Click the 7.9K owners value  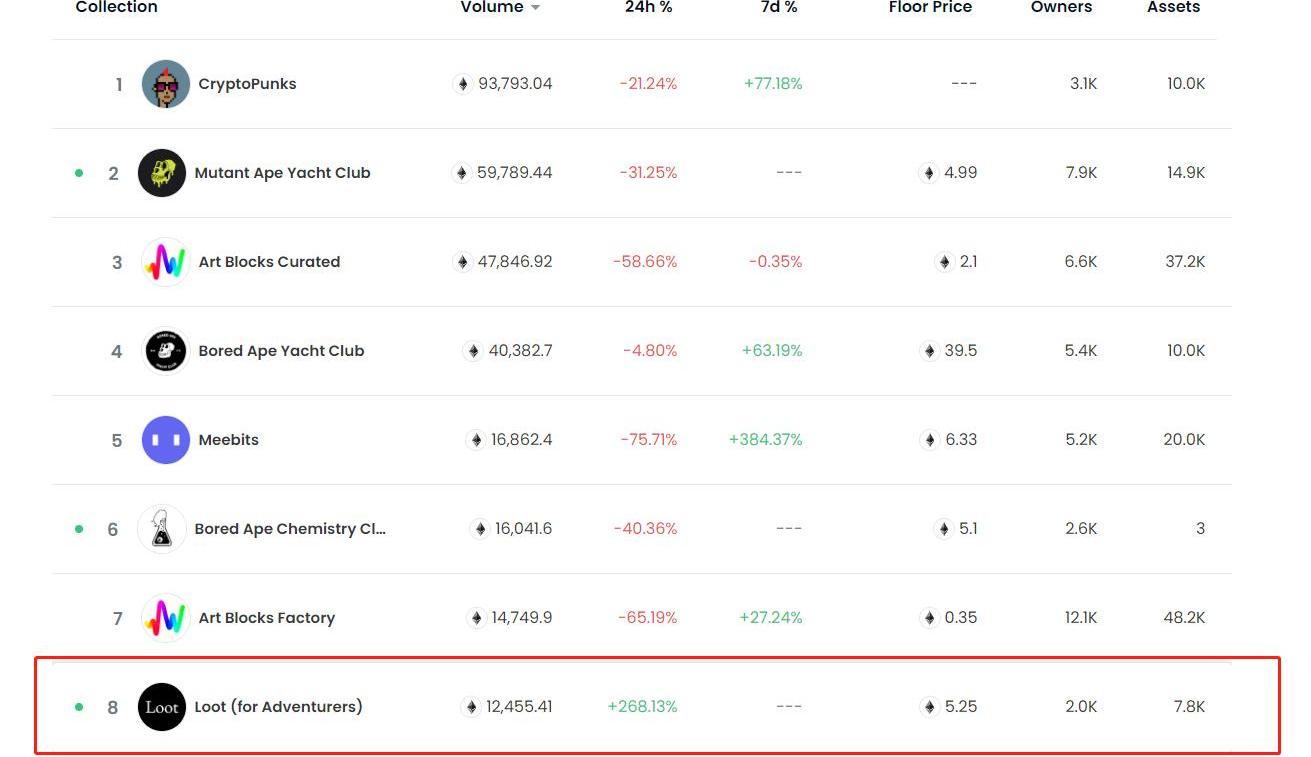tap(1081, 173)
